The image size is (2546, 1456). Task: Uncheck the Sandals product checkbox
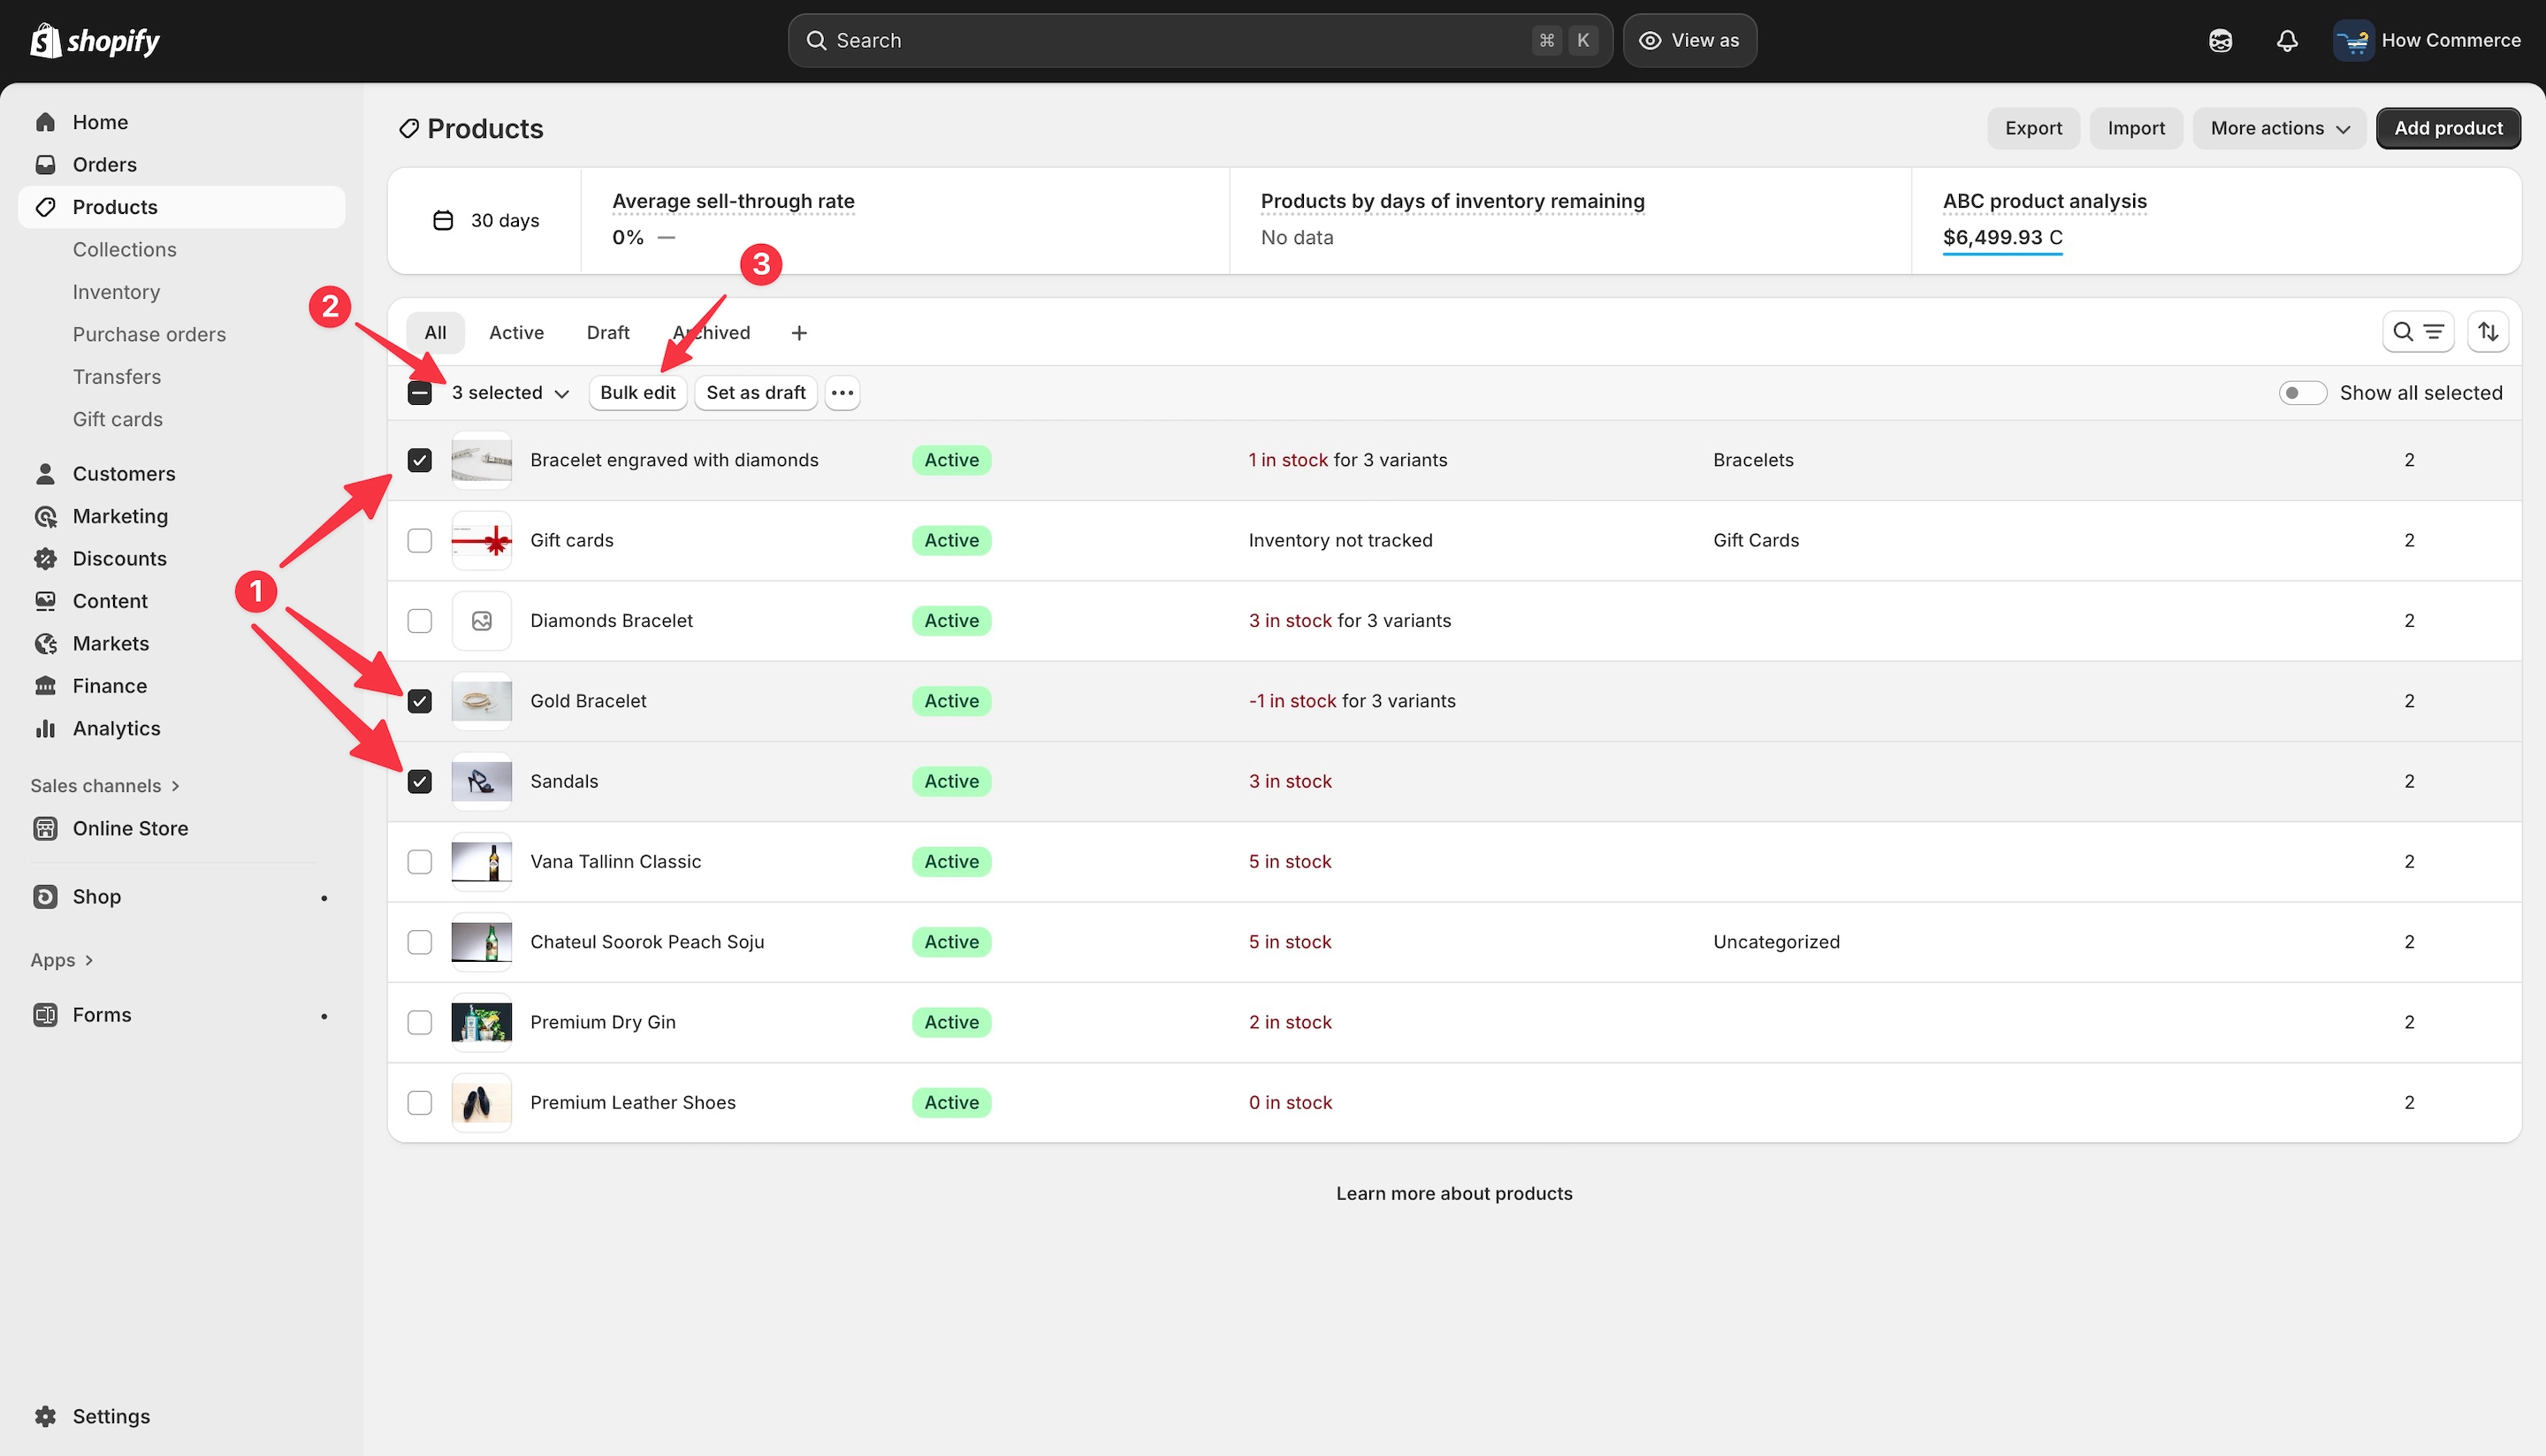pos(420,782)
